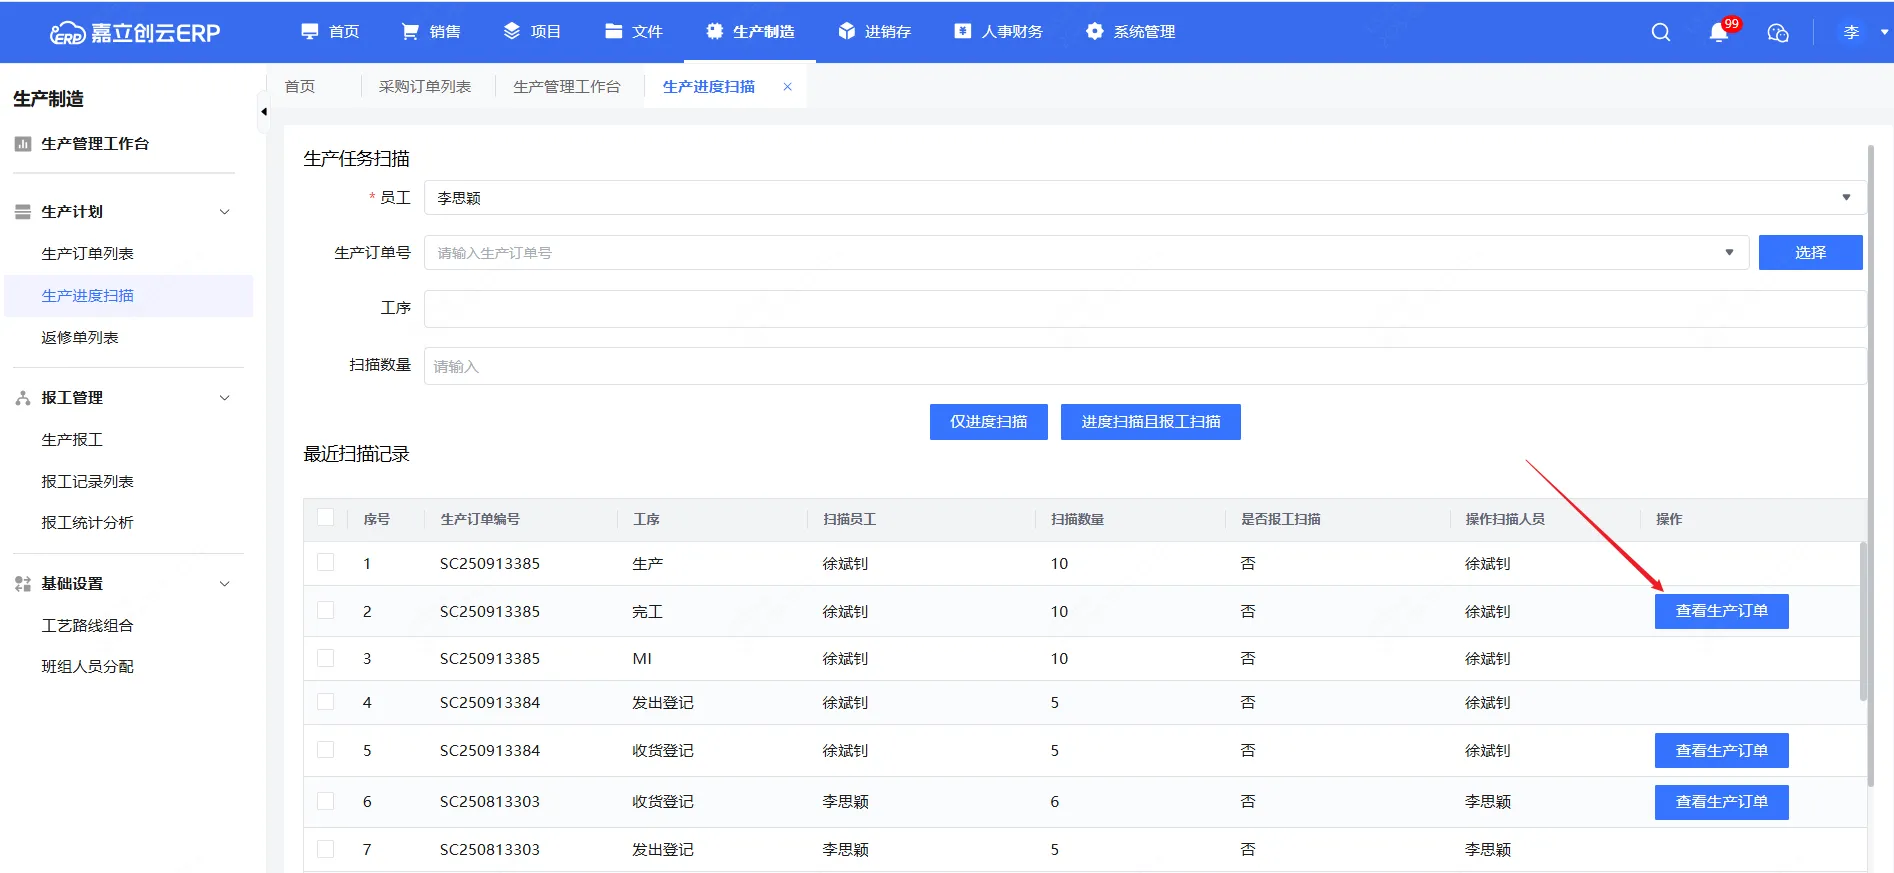The height and width of the screenshot is (873, 1894).
Task: Open the 员工 dropdown showing 李思颖
Action: [1142, 198]
